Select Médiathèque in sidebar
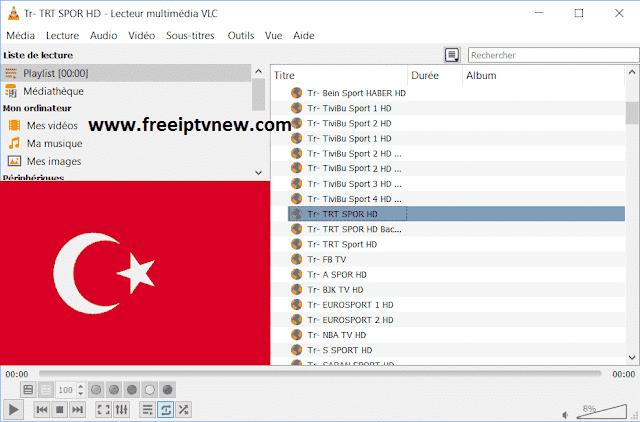640x422 pixels. tap(126, 91)
